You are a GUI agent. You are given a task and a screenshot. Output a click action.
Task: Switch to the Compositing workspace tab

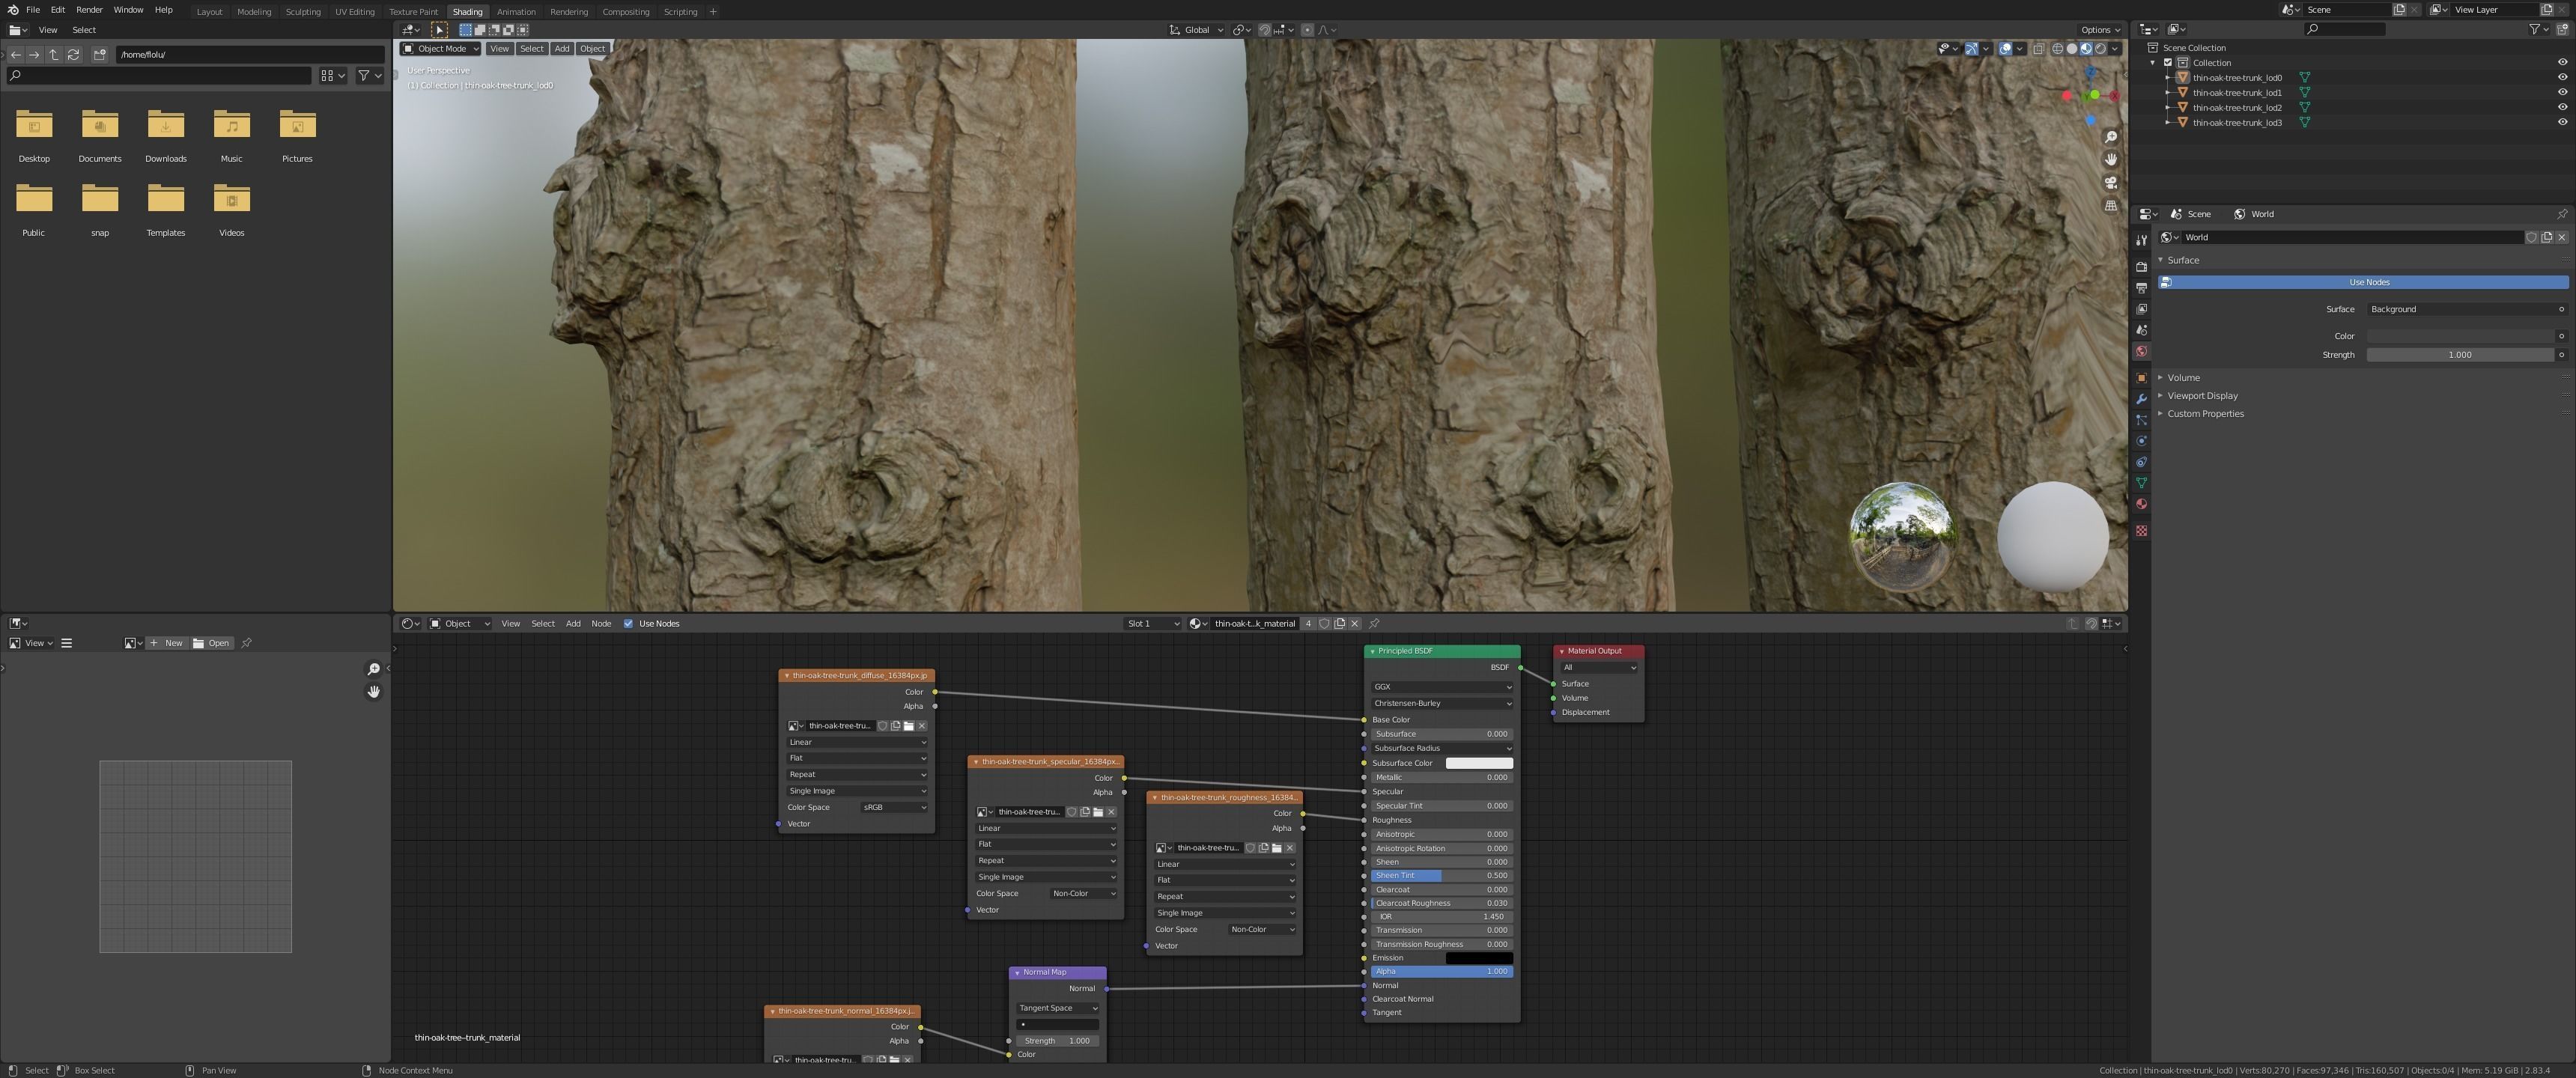626,12
